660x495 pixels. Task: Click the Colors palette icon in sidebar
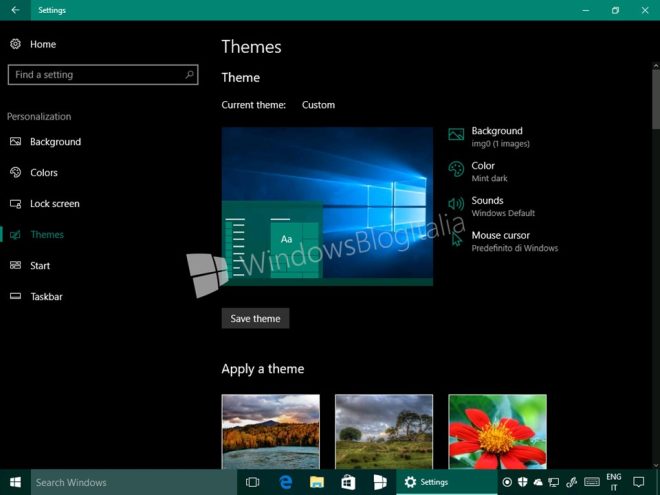(x=16, y=172)
